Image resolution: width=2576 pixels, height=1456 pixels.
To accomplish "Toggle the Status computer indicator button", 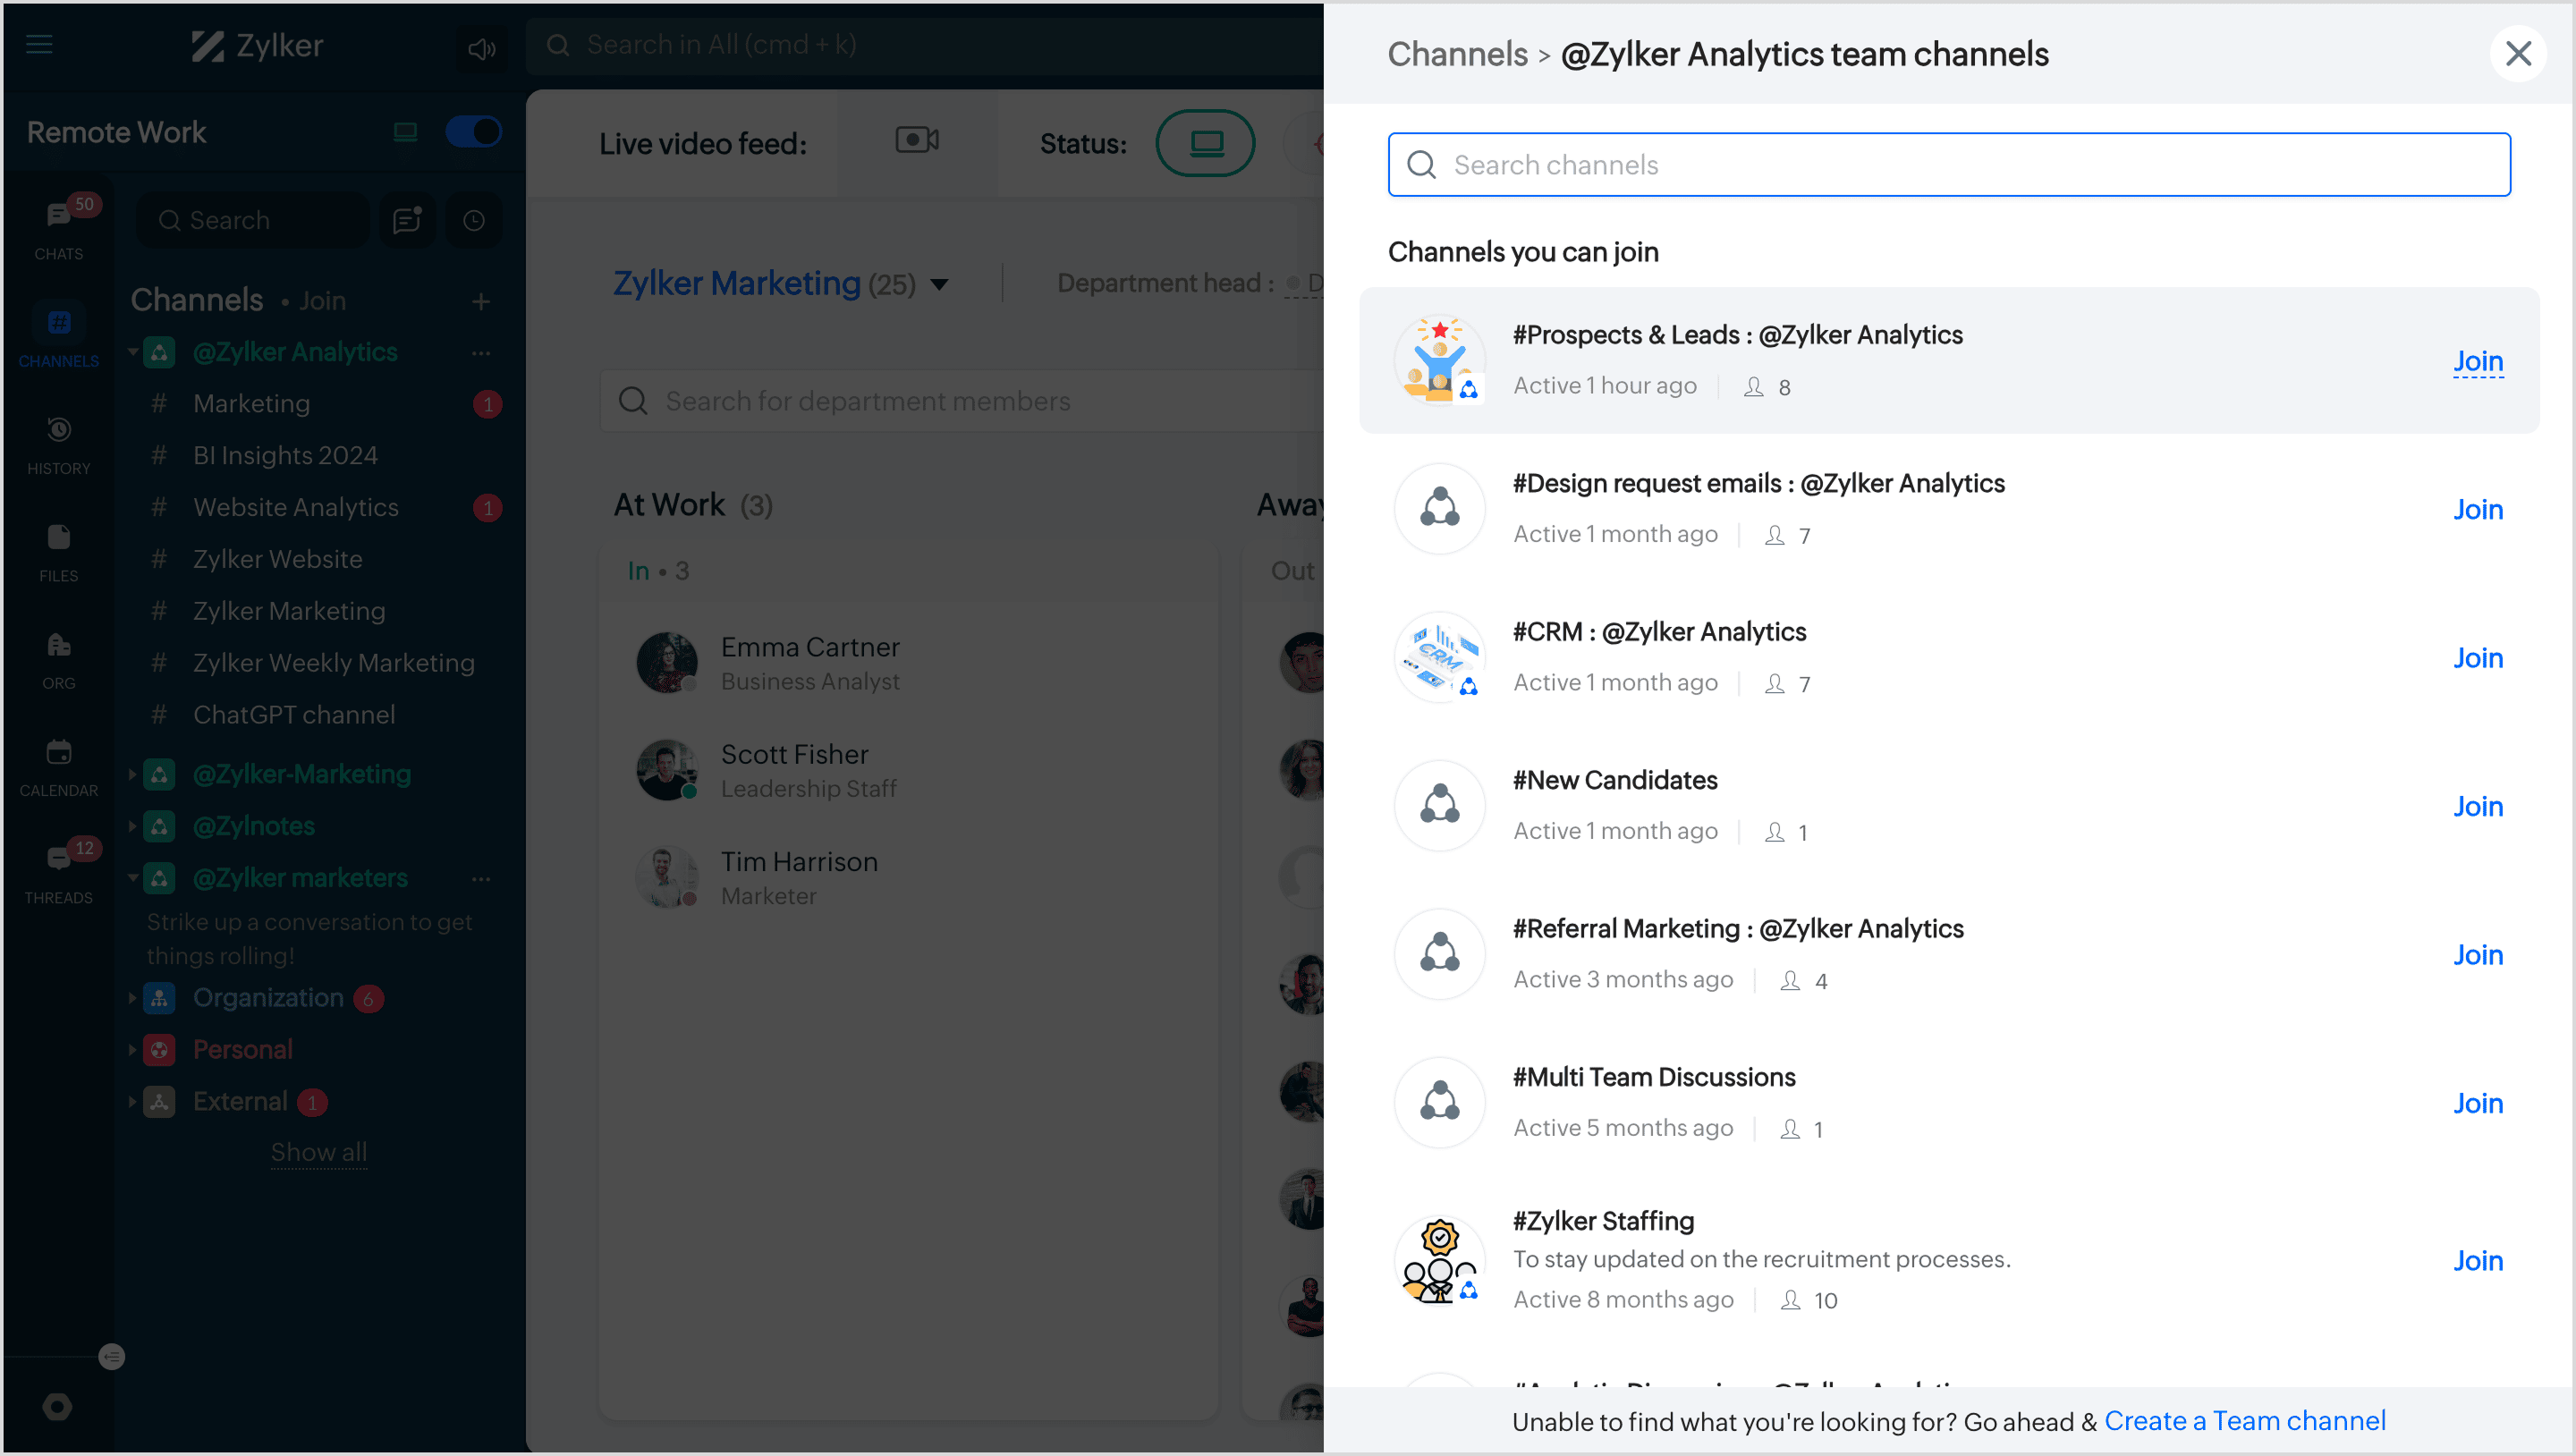I will [1205, 144].
